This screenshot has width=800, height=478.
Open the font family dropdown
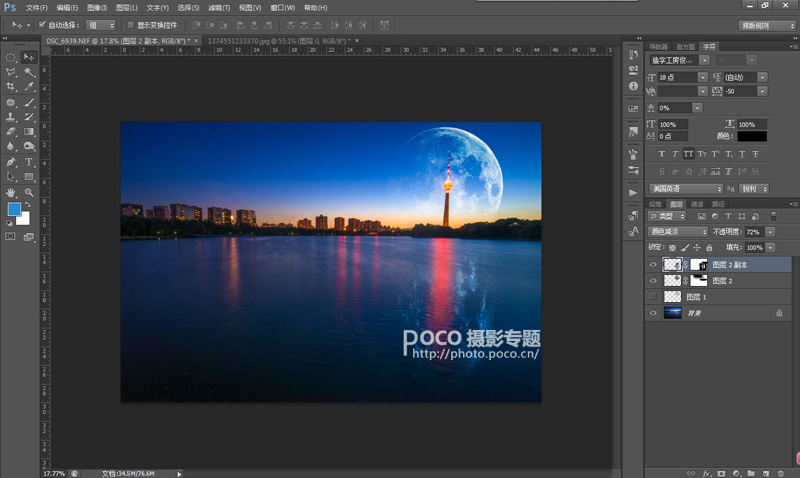tap(704, 60)
